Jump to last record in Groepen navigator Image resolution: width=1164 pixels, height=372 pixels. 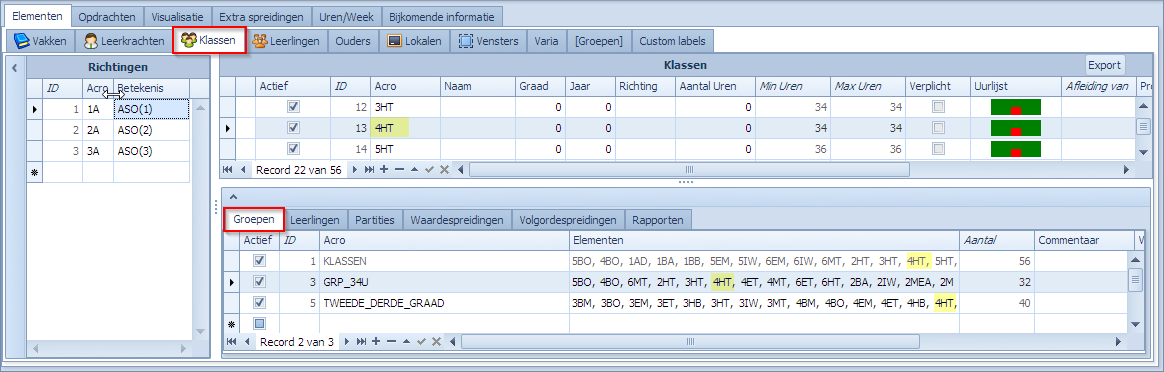click(362, 341)
